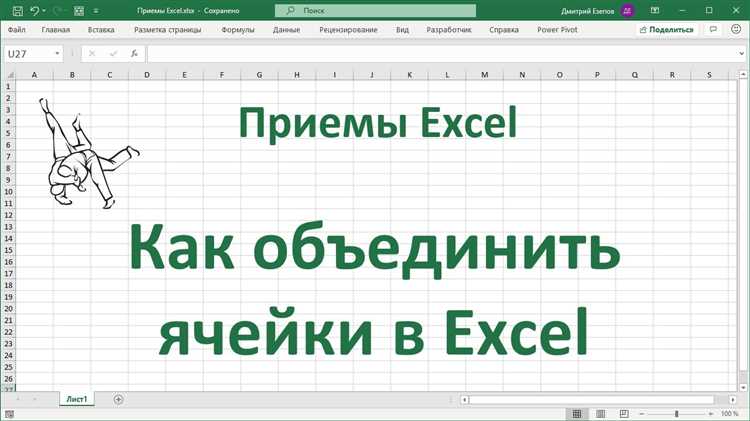
Task: Open the Формулы tab
Action: (238, 30)
